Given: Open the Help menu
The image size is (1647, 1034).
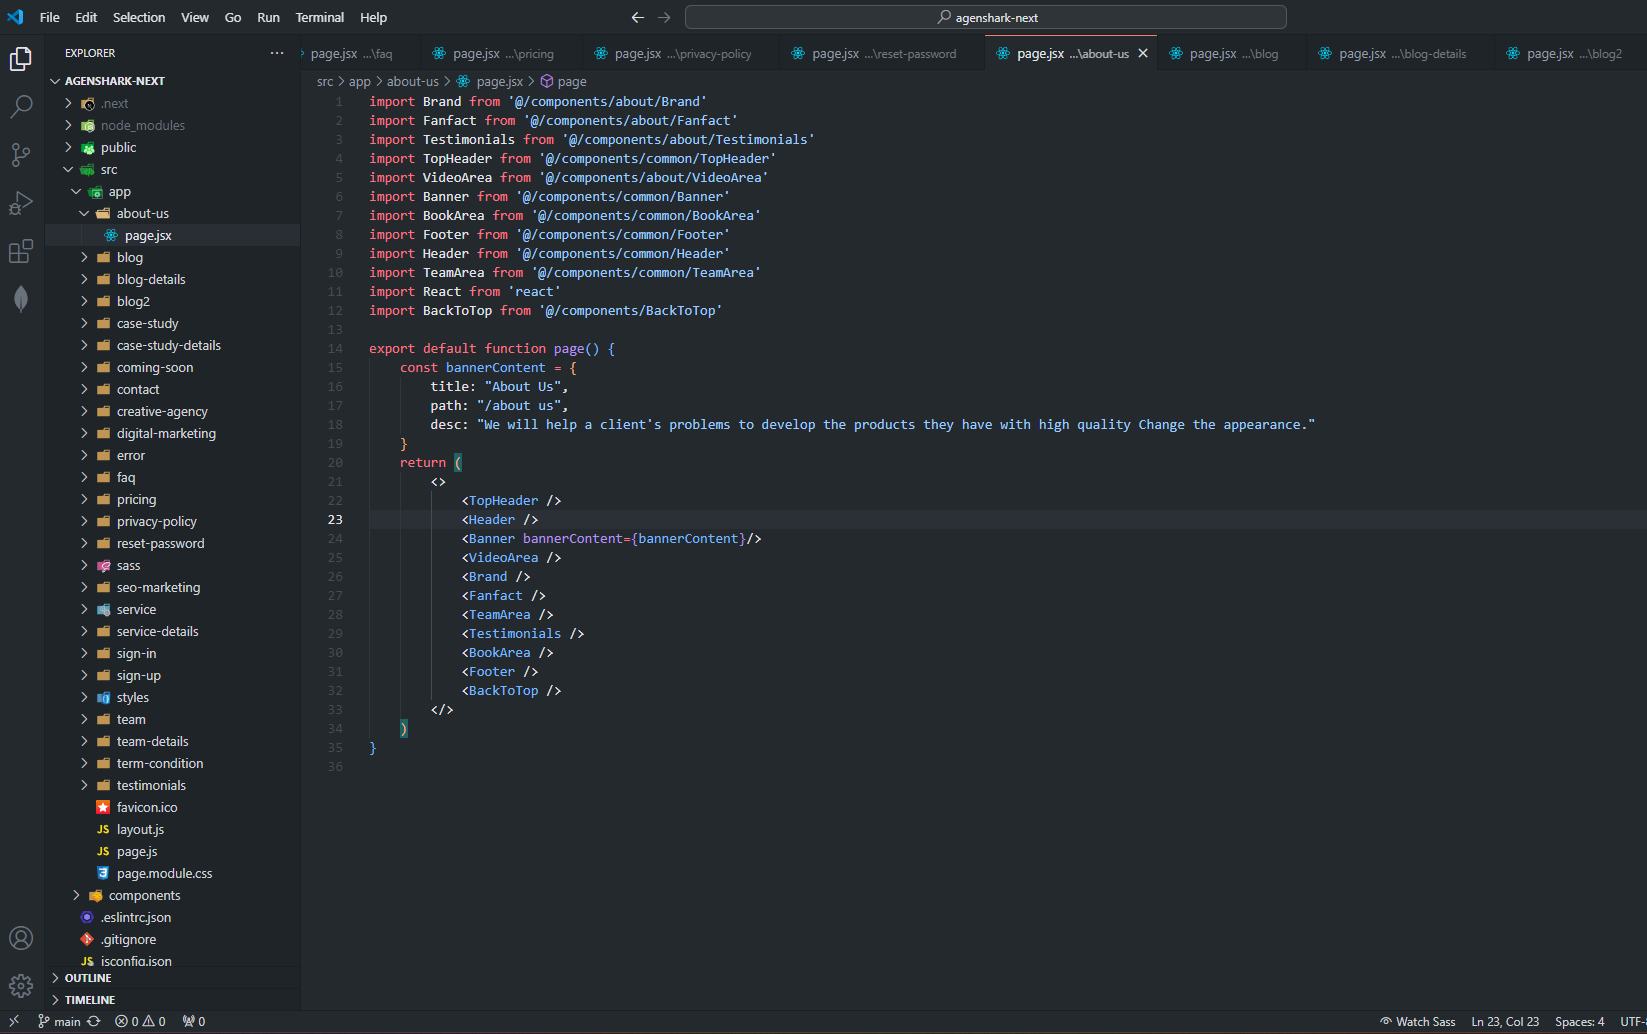Looking at the screenshot, I should click(x=373, y=17).
